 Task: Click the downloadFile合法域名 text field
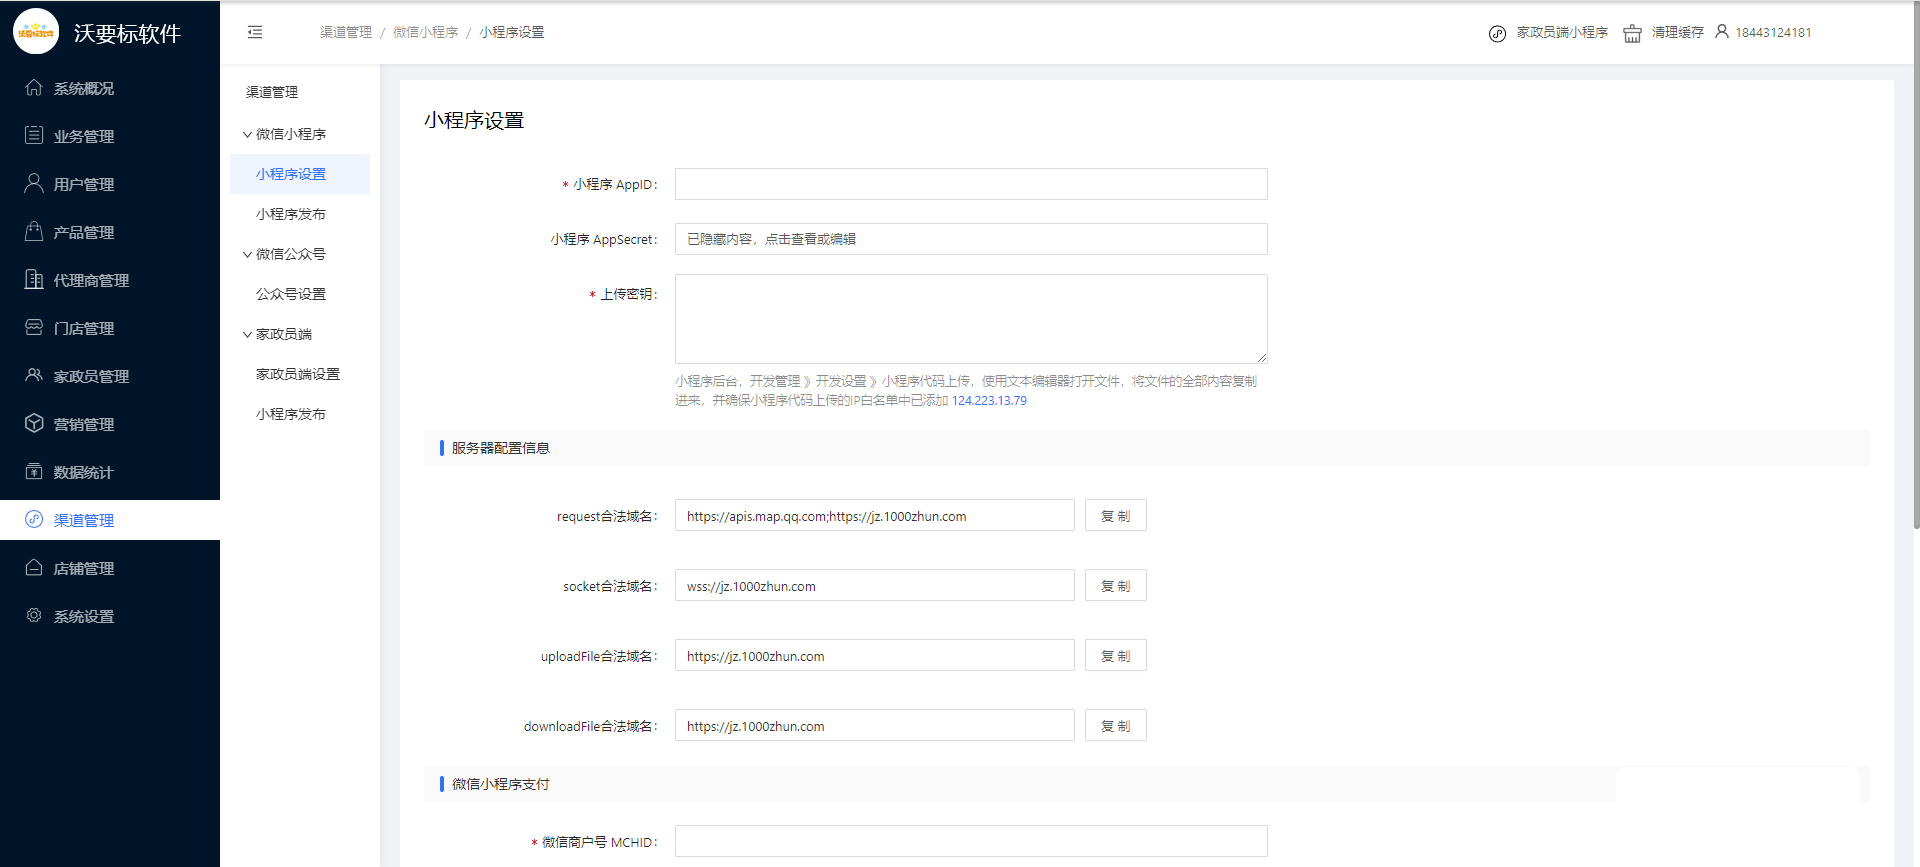(875, 726)
